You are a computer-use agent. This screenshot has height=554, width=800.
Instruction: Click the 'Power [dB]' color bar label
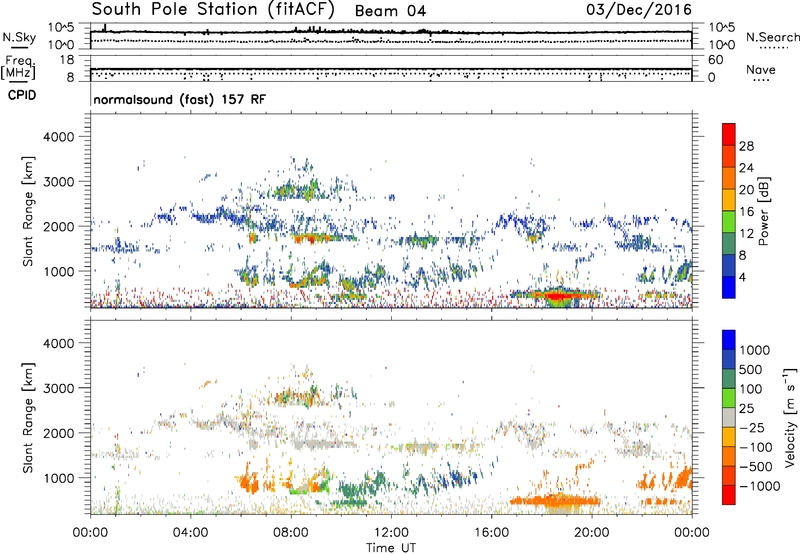click(x=763, y=211)
